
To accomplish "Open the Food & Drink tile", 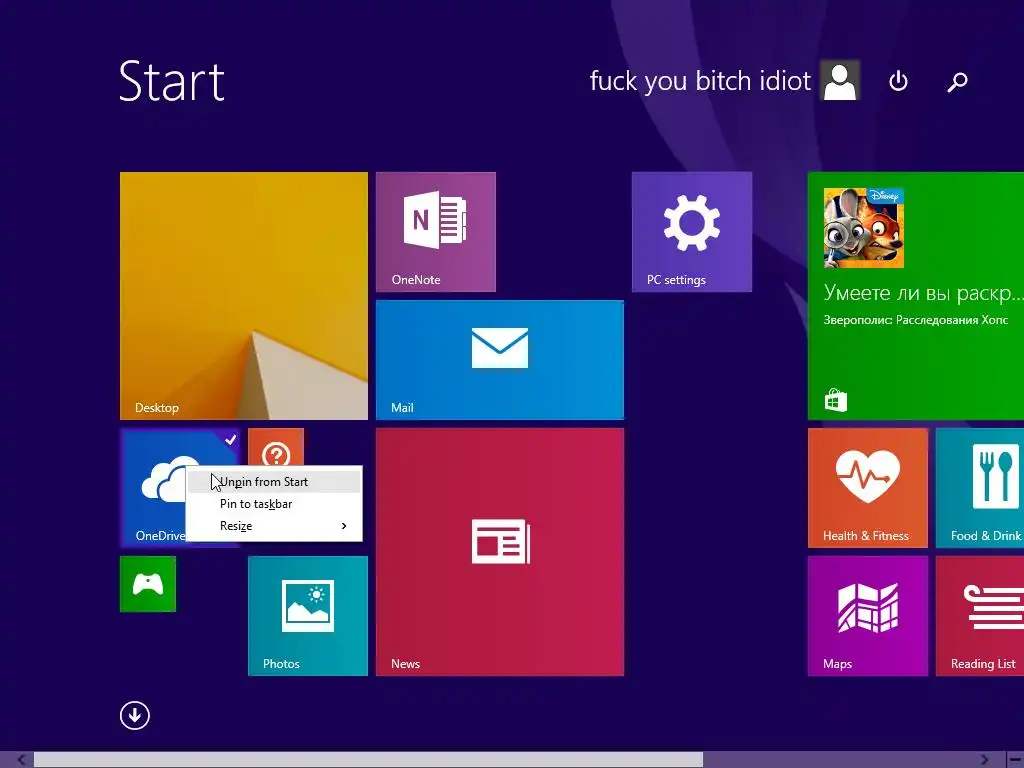I will coord(980,488).
